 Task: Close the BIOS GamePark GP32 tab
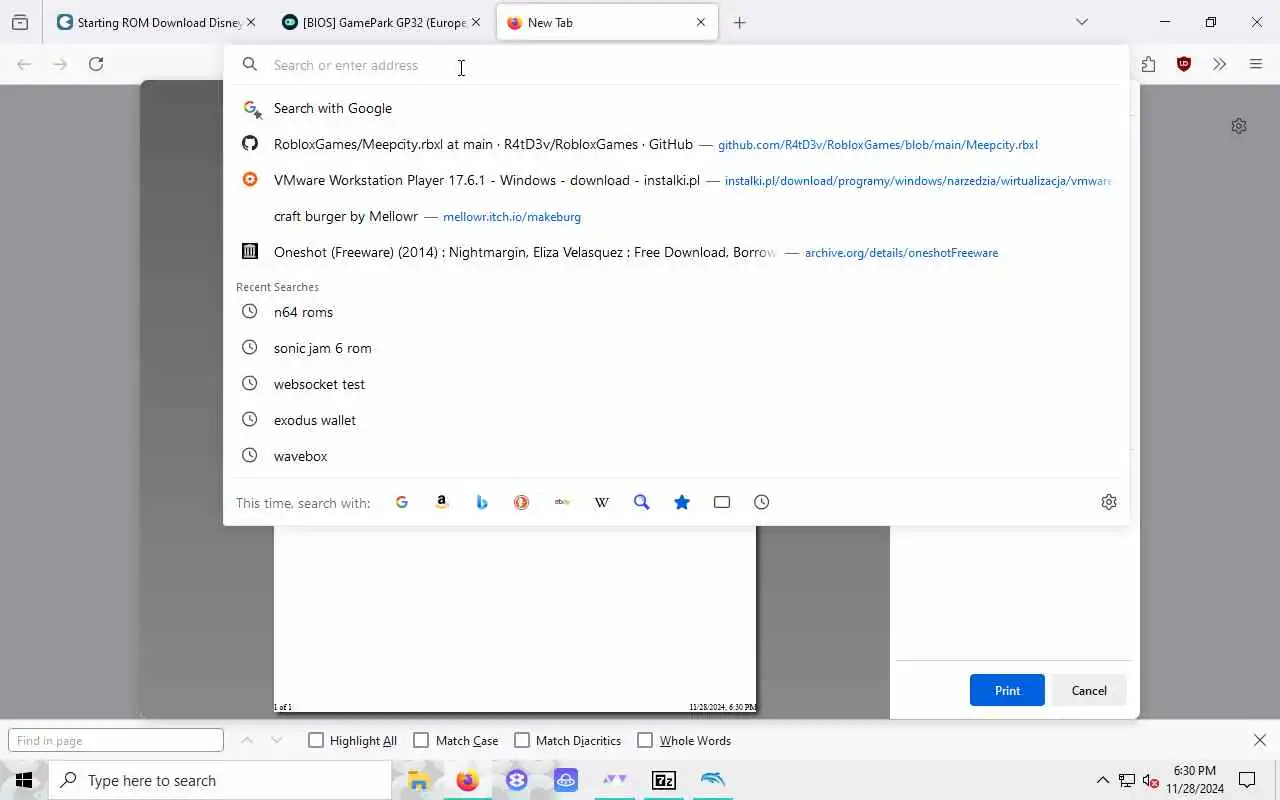pos(476,22)
